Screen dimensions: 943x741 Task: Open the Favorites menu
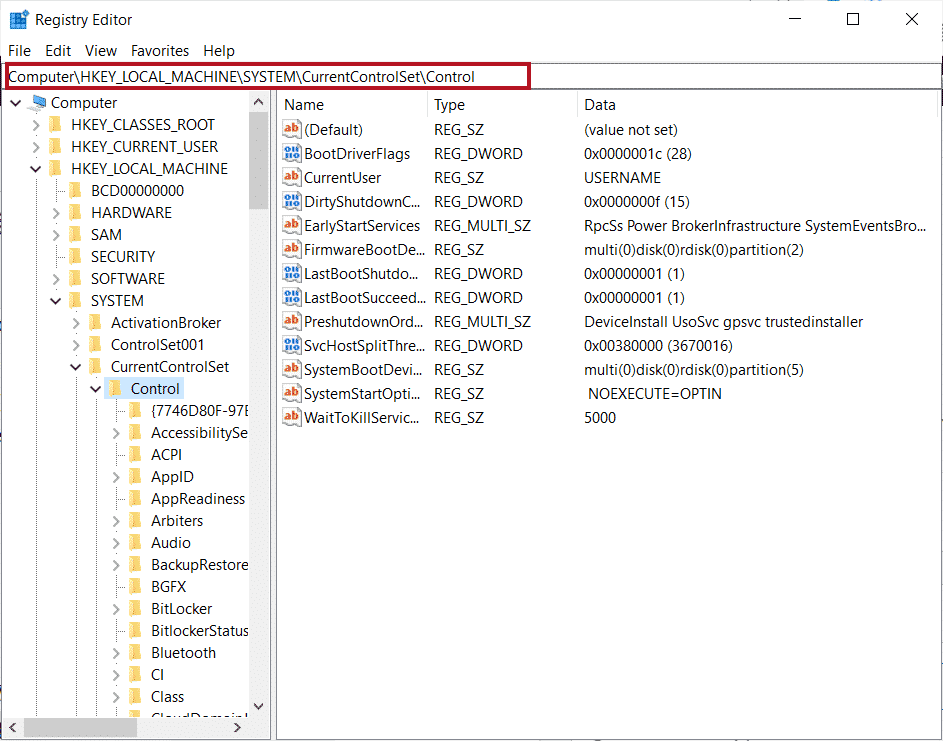(160, 51)
